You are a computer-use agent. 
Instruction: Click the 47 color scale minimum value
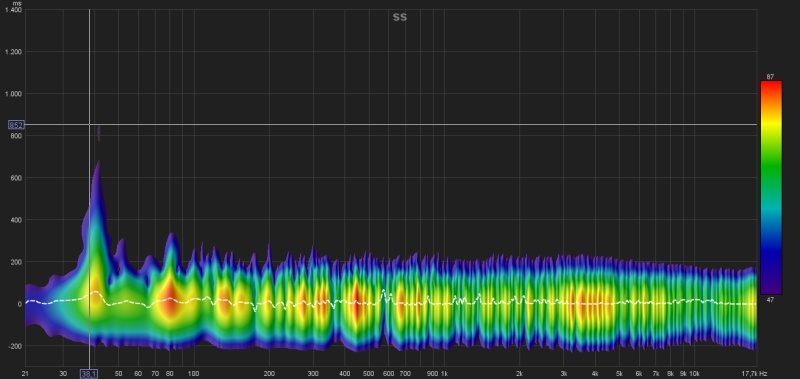tap(770, 300)
